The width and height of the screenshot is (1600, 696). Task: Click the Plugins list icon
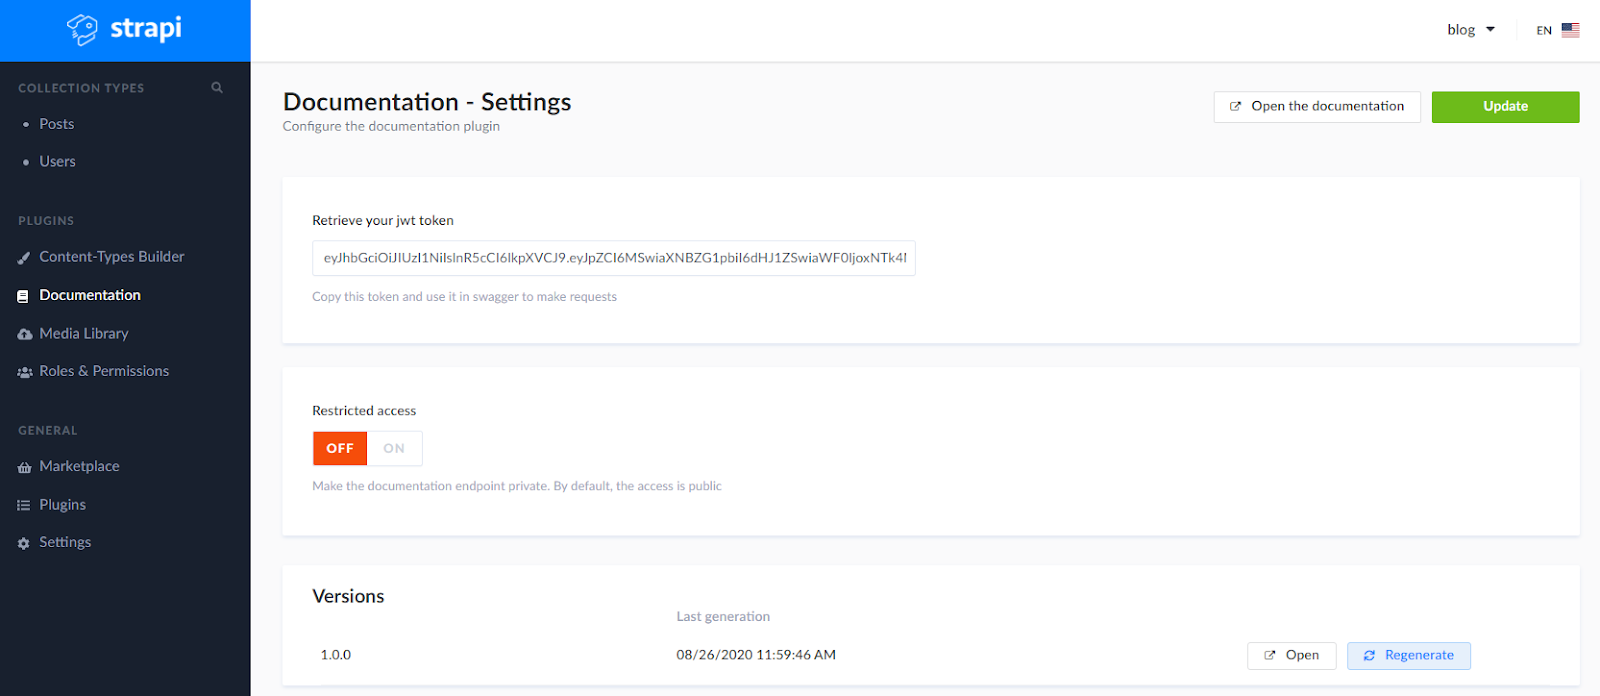pyautogui.click(x=24, y=505)
